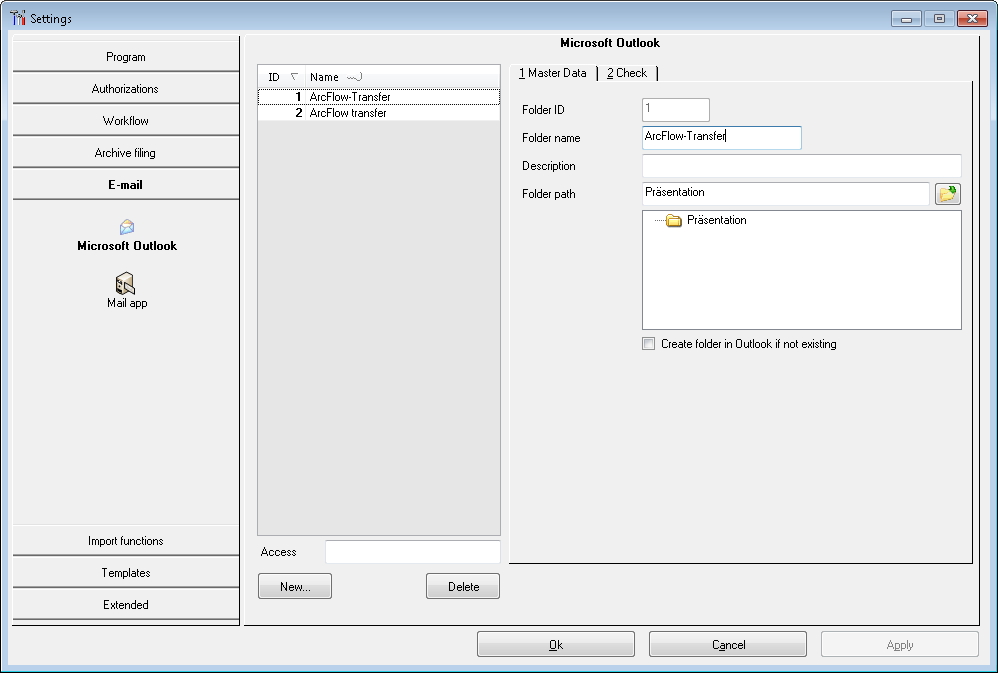
Task: Switch to the 2 Check tab
Action: tap(627, 73)
